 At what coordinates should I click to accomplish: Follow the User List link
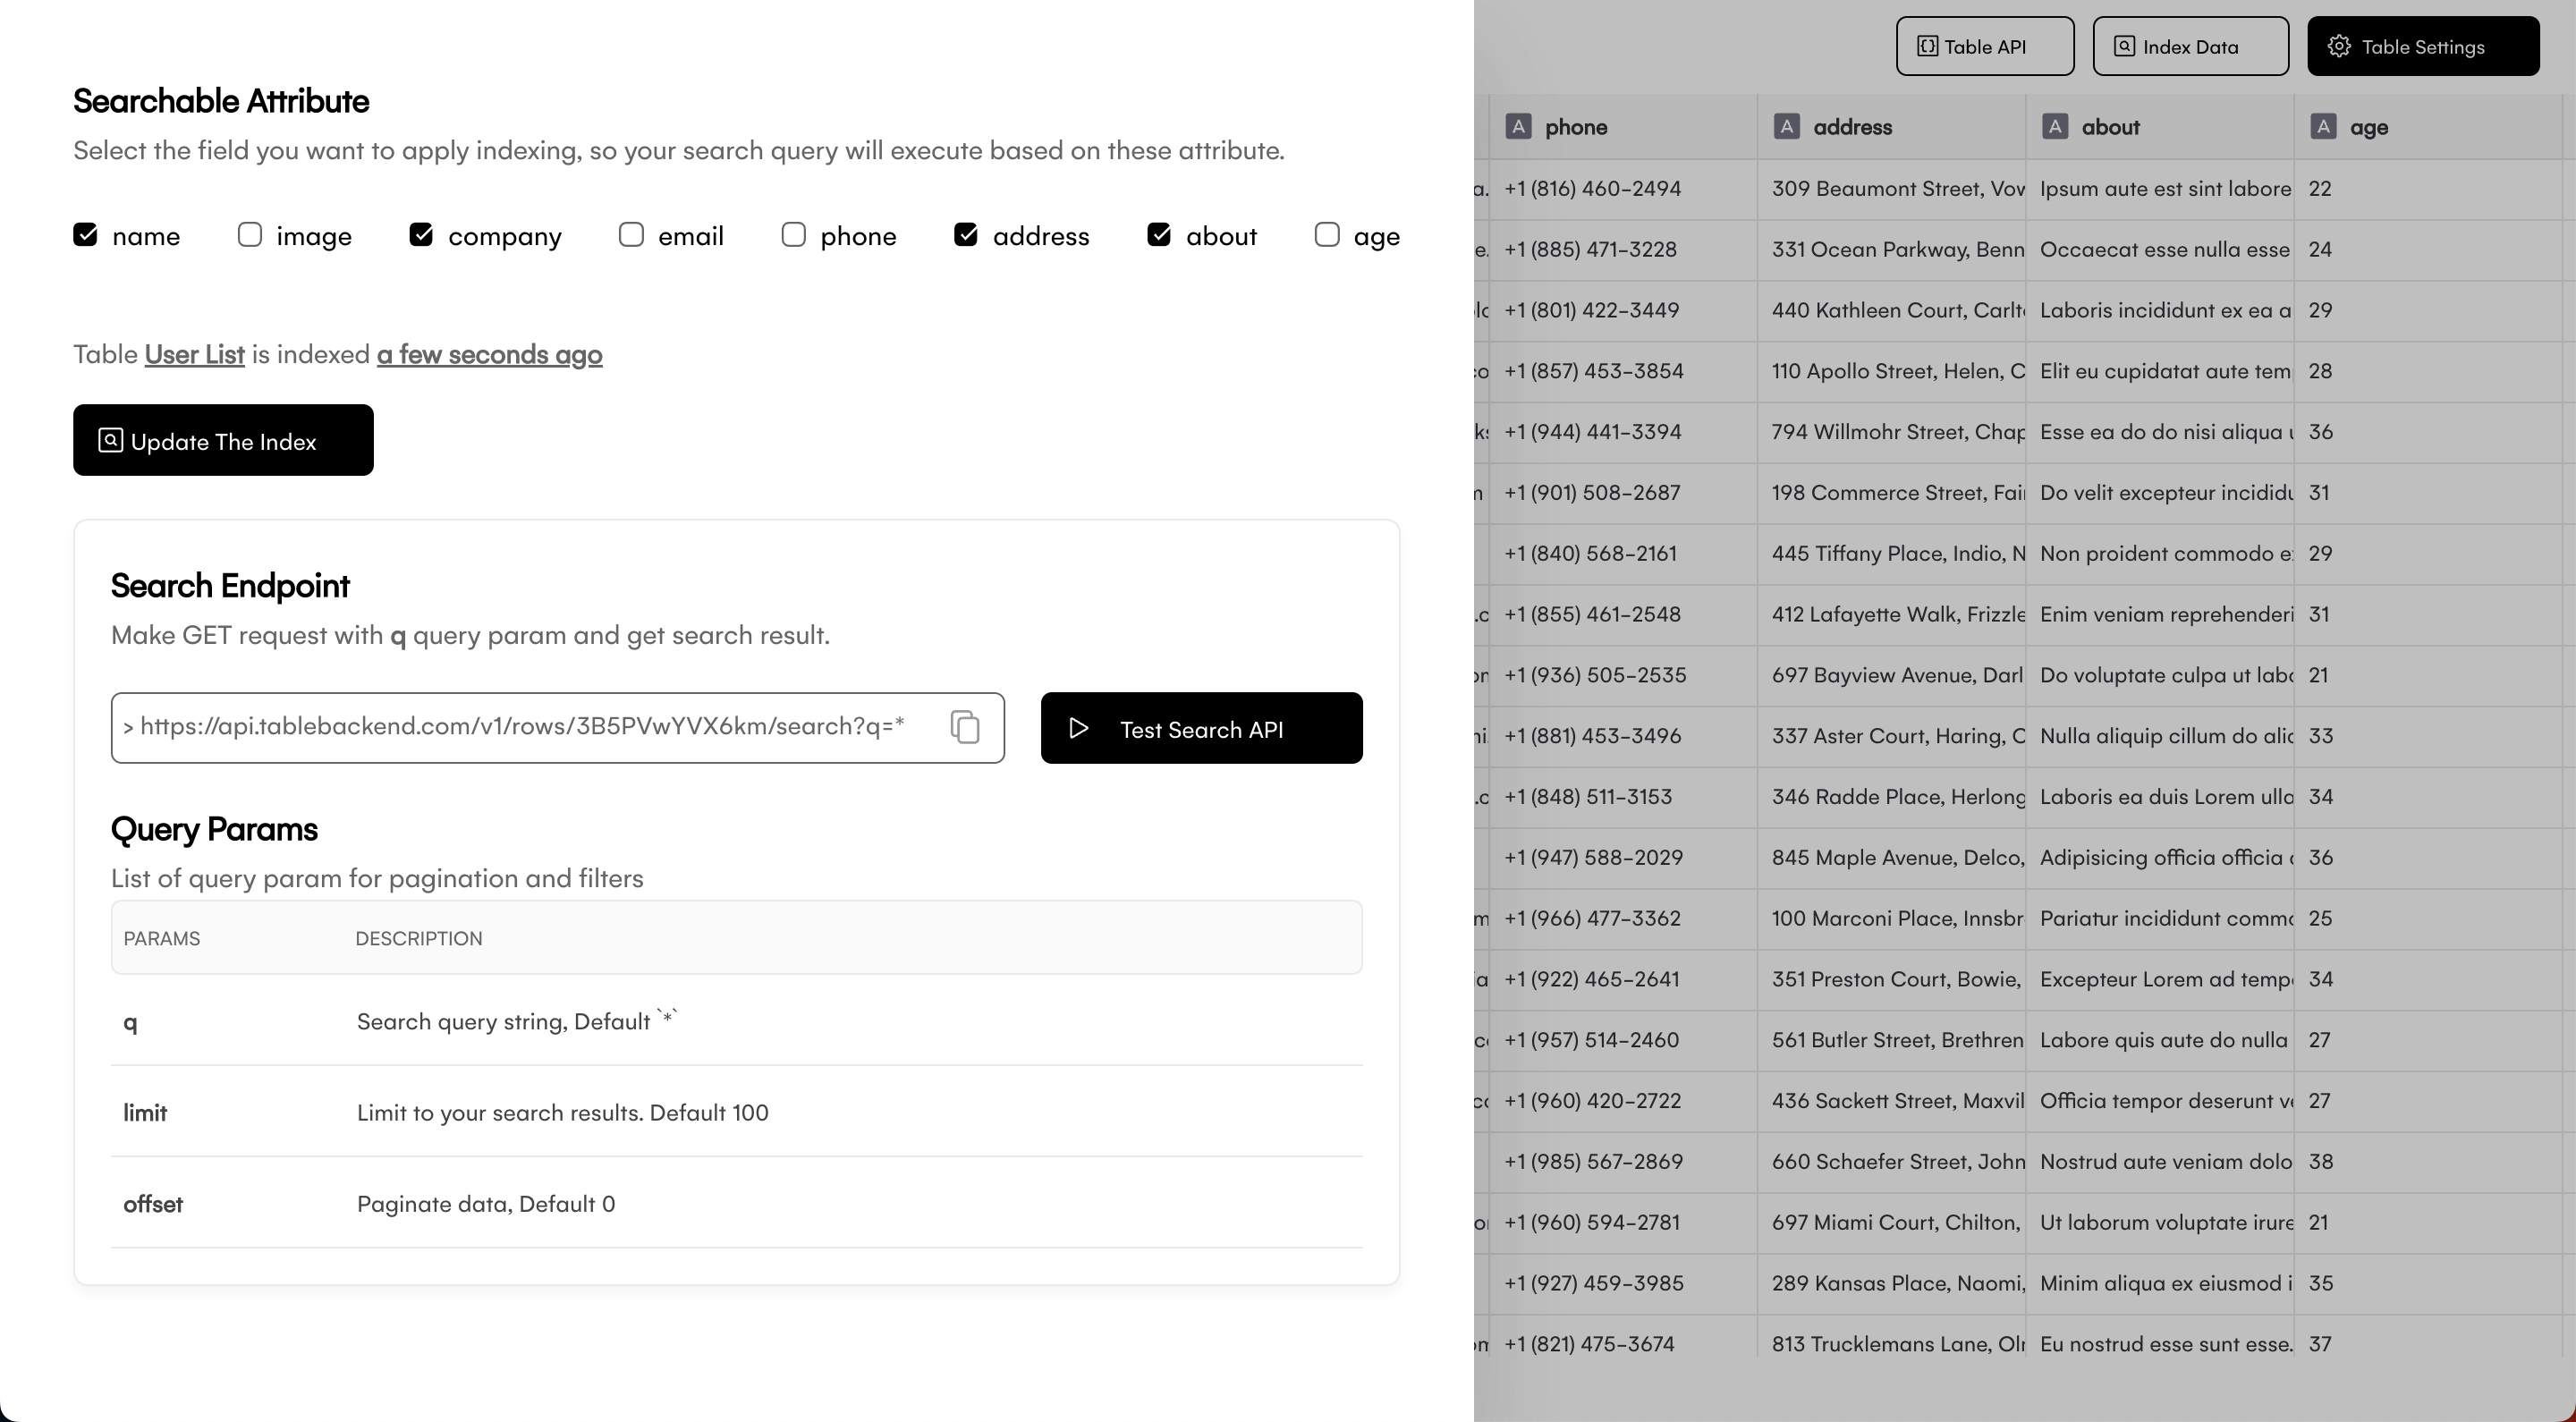click(194, 355)
